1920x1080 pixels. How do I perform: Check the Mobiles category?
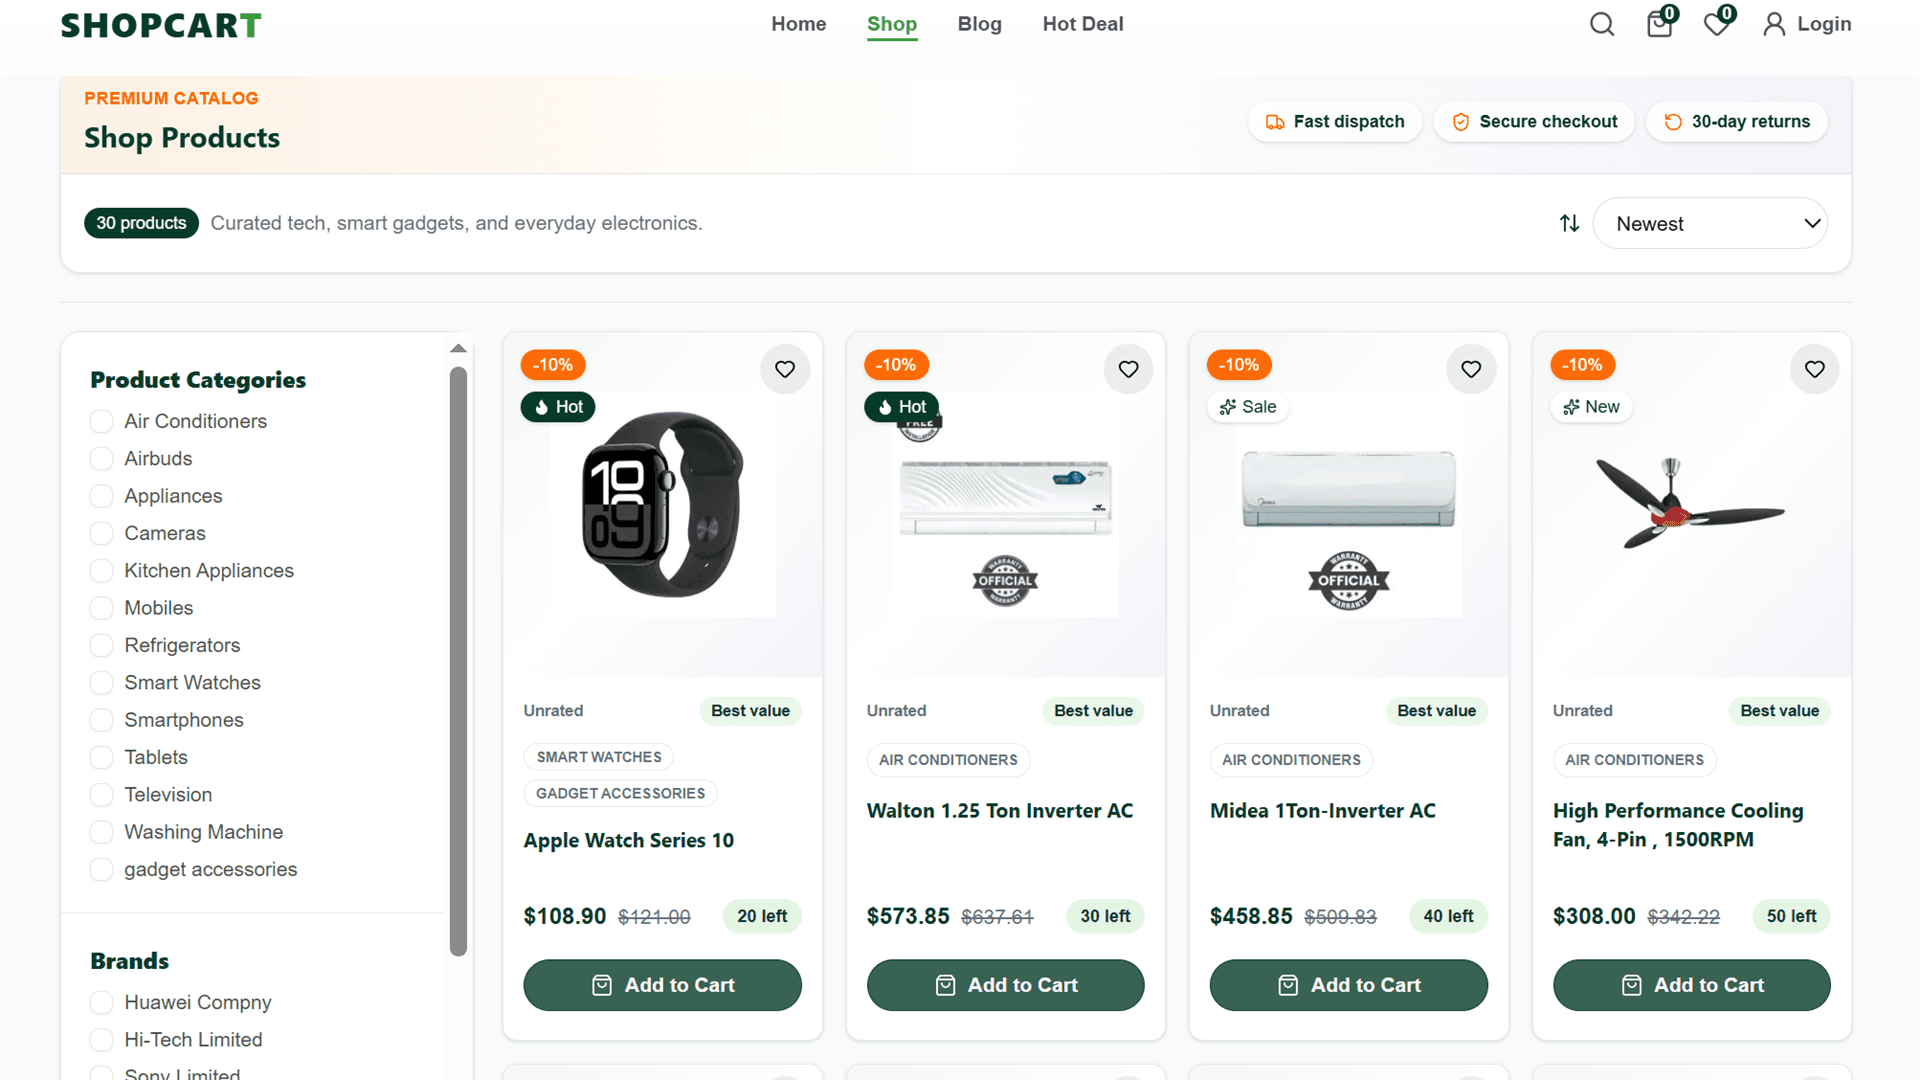point(101,608)
